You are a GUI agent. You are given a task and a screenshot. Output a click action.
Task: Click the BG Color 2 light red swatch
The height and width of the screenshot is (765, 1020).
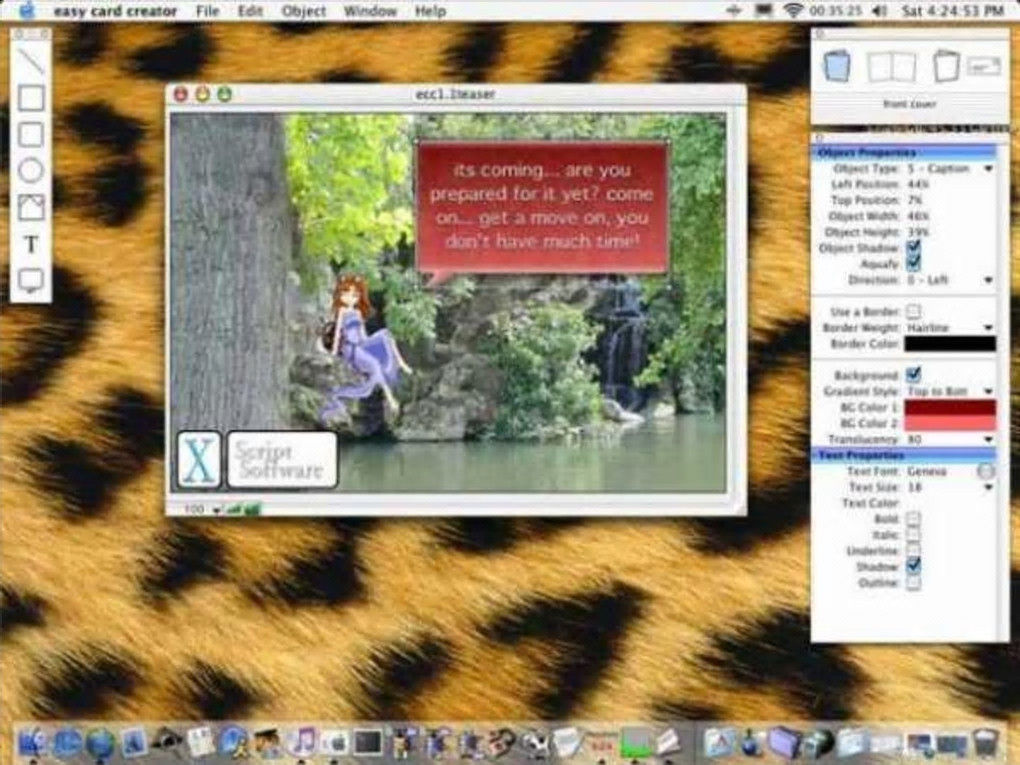coord(950,423)
